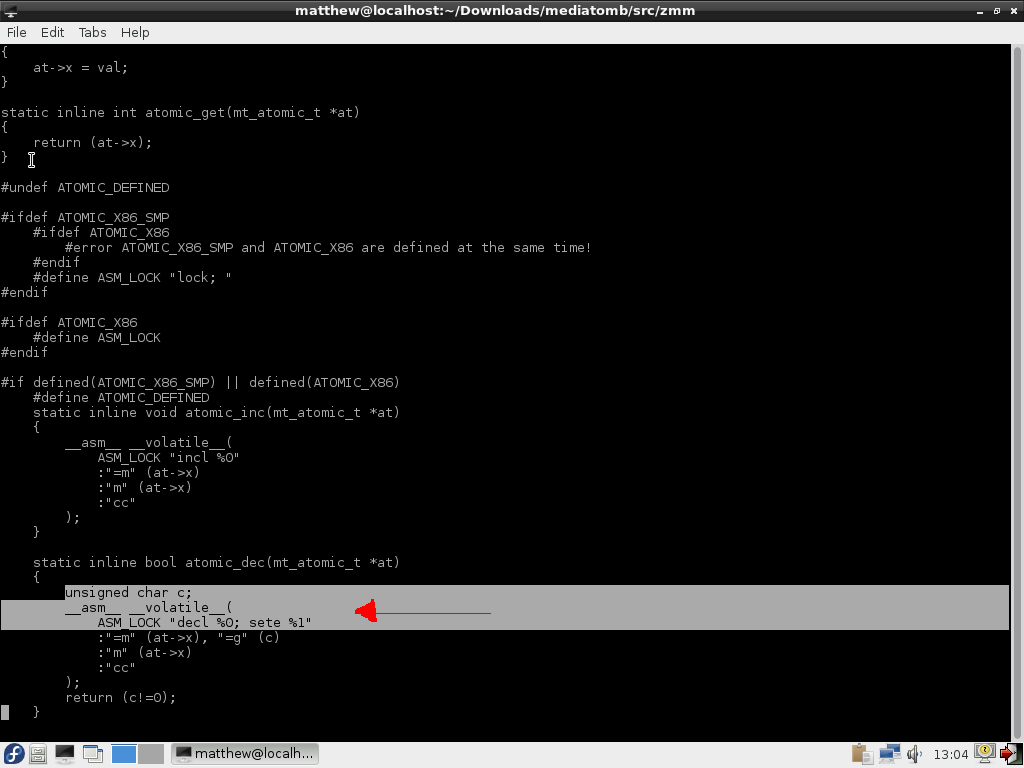Open the network connections tray icon

(889, 754)
